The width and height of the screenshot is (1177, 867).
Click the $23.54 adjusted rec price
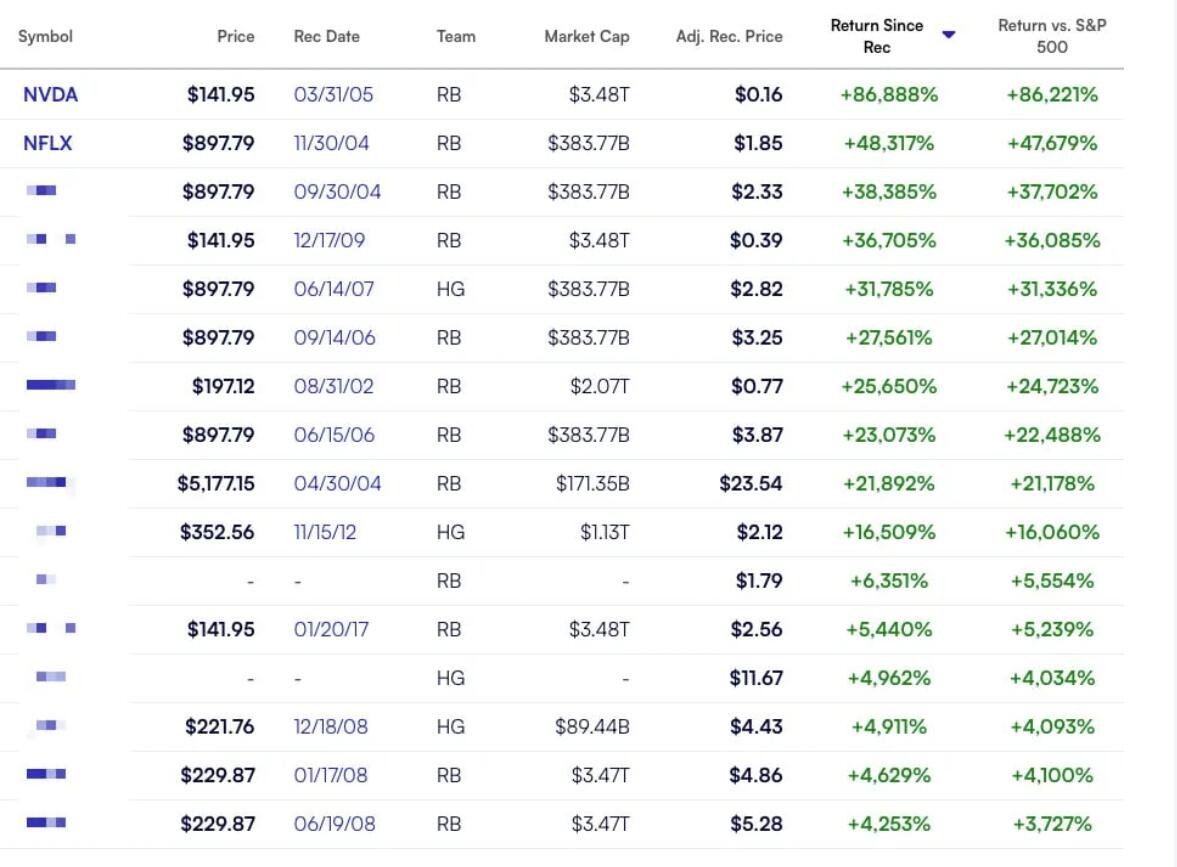[x=751, y=483]
